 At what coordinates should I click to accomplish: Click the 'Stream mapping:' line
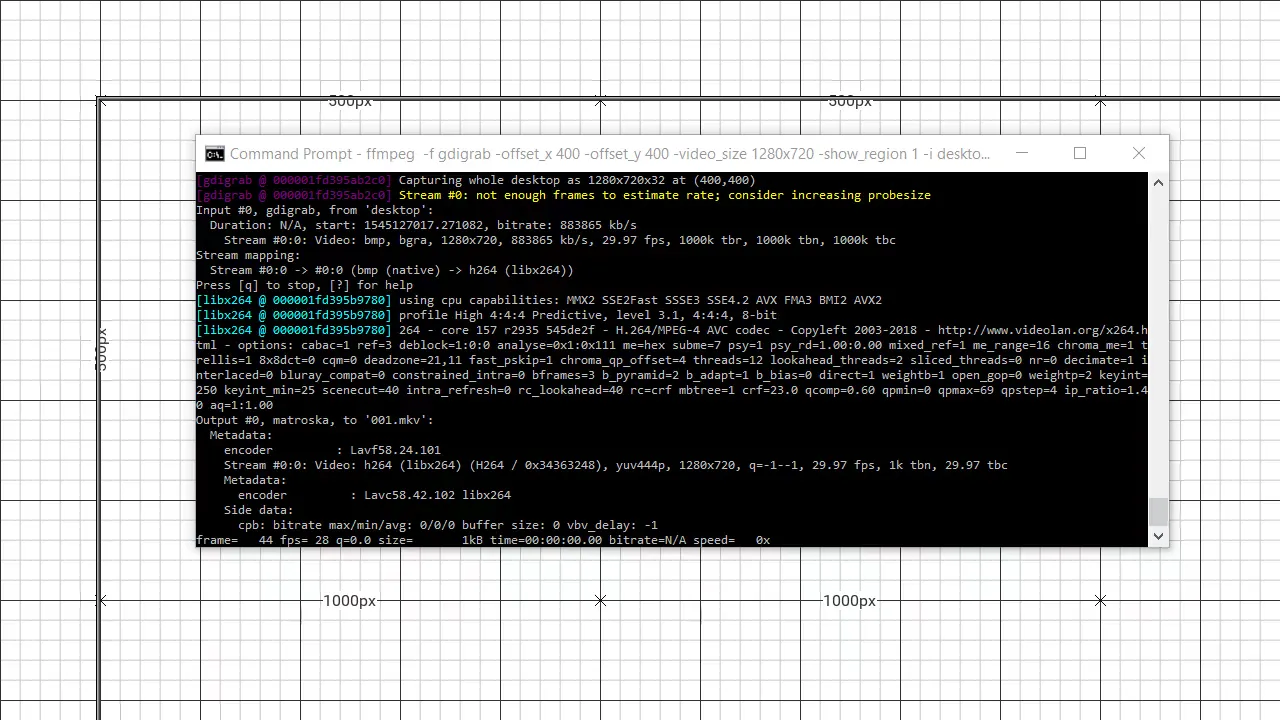pyautogui.click(x=248, y=255)
